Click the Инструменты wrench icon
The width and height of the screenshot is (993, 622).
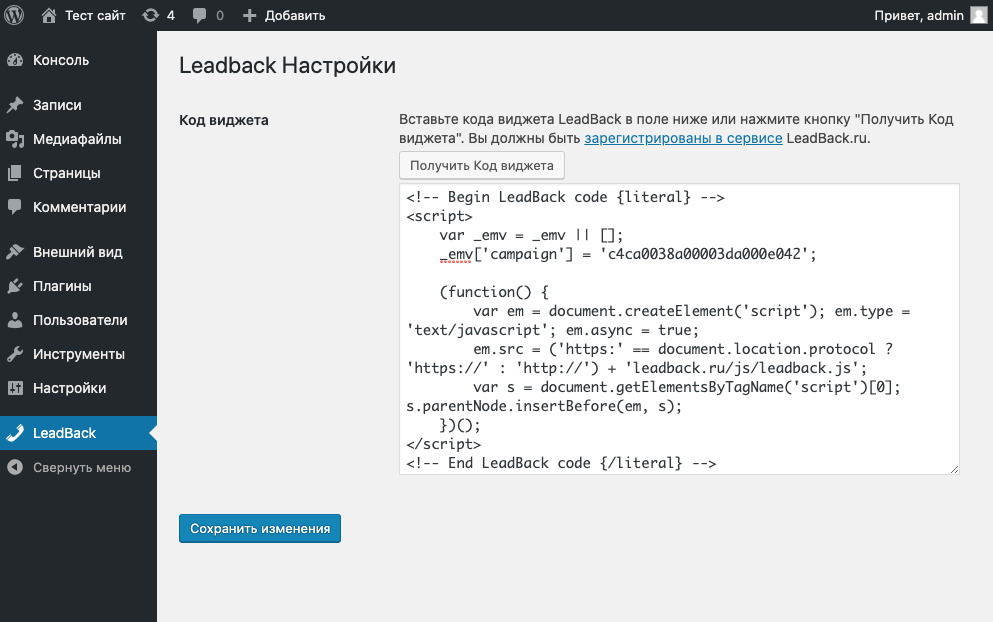coord(15,354)
